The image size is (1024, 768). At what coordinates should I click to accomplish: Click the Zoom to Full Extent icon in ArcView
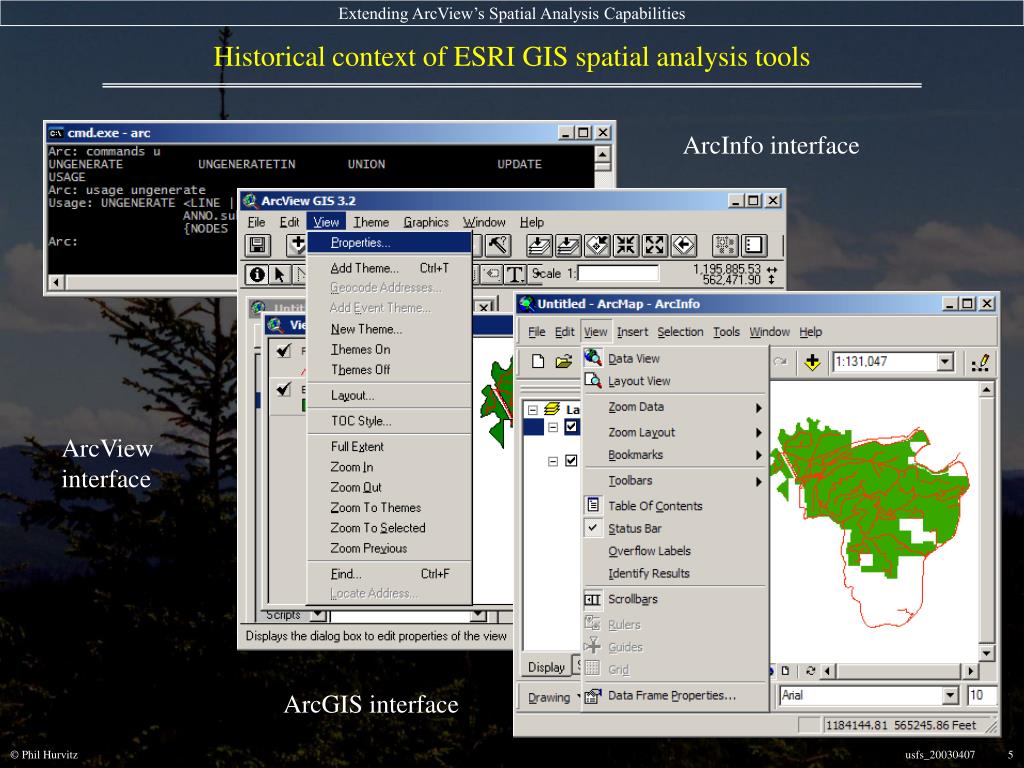tap(539, 246)
